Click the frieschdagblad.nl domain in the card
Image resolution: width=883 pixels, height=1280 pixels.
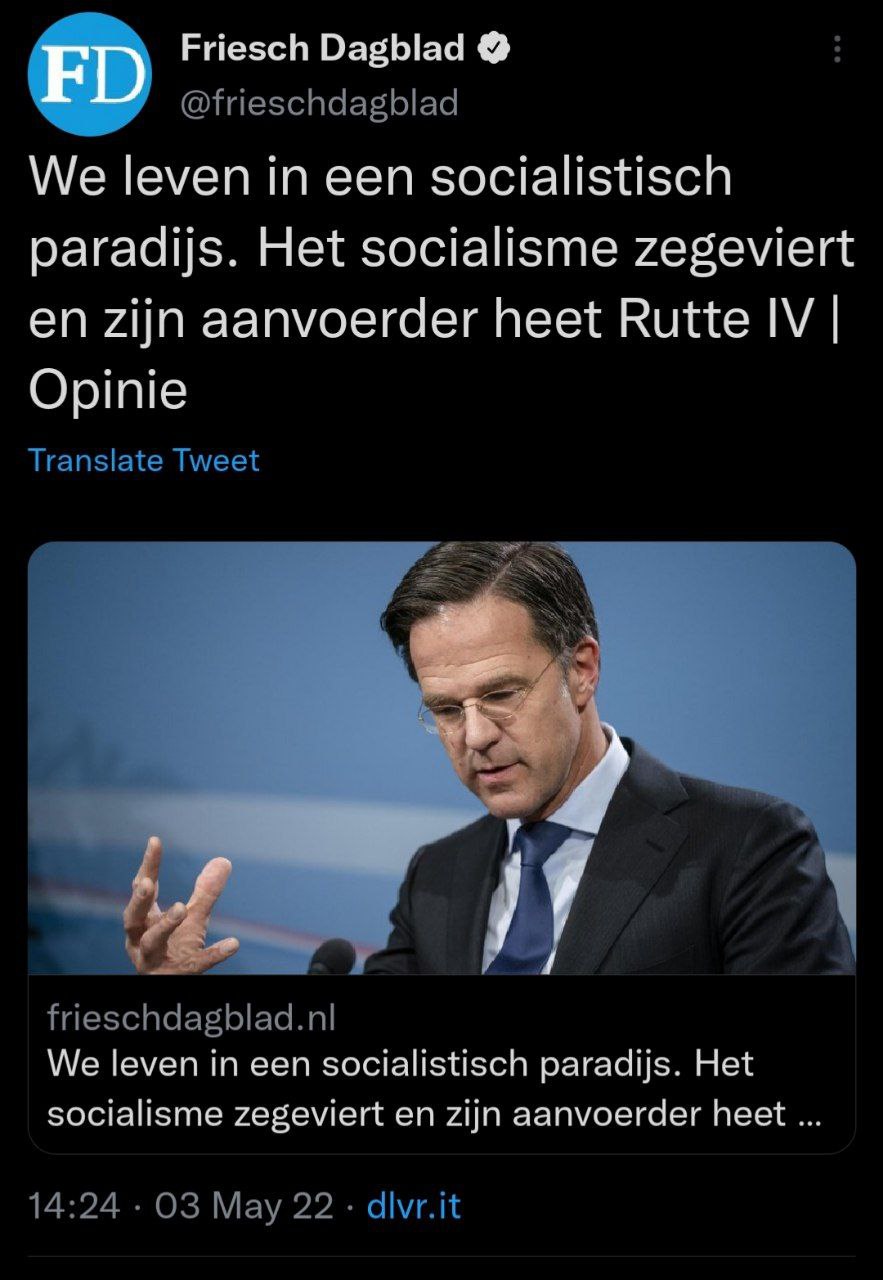191,1018
